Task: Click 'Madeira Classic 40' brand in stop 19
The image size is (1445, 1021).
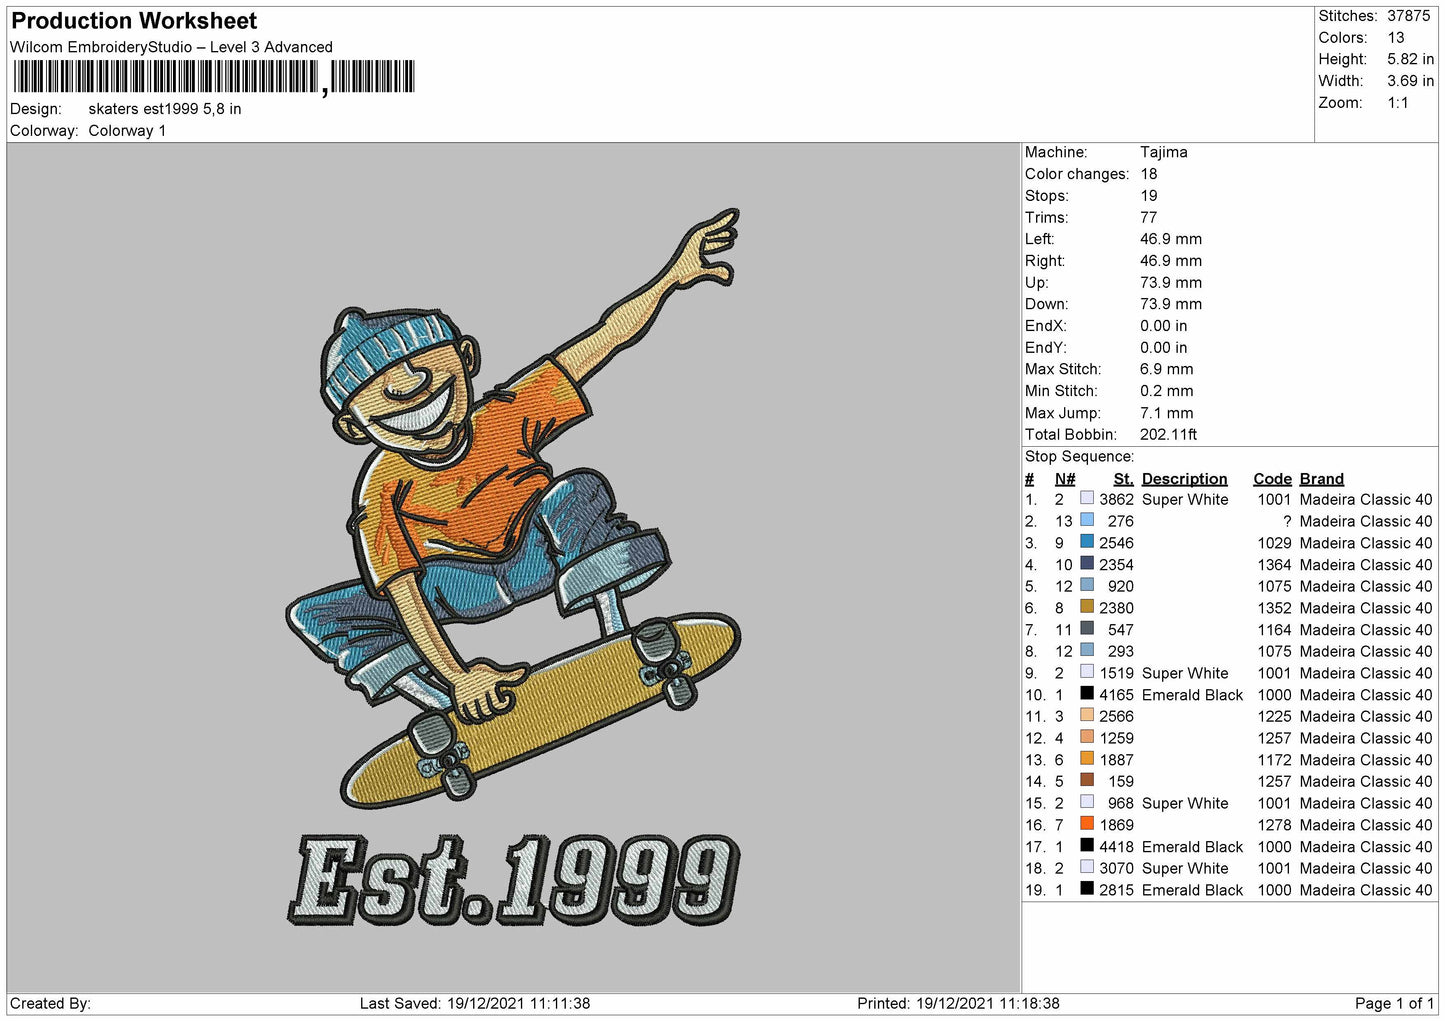Action: pyautogui.click(x=1366, y=890)
